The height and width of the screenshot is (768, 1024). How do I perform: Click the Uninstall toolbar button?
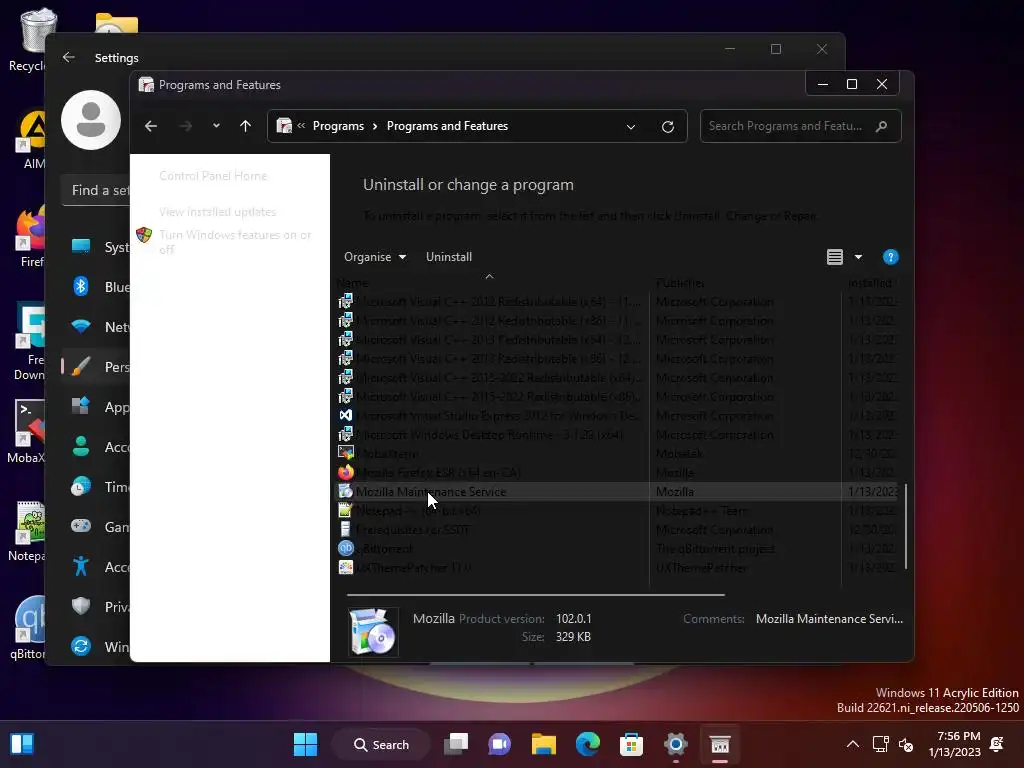(x=449, y=257)
